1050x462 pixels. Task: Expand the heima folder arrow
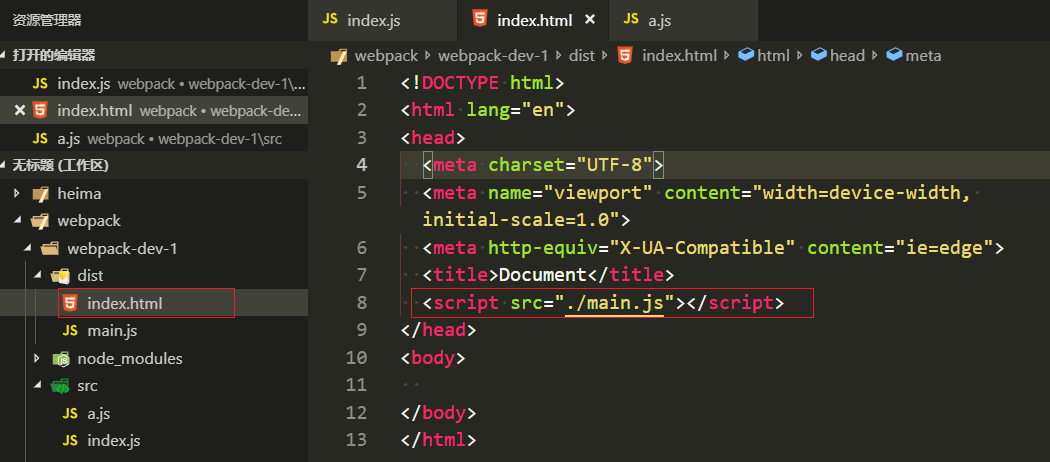(x=17, y=193)
